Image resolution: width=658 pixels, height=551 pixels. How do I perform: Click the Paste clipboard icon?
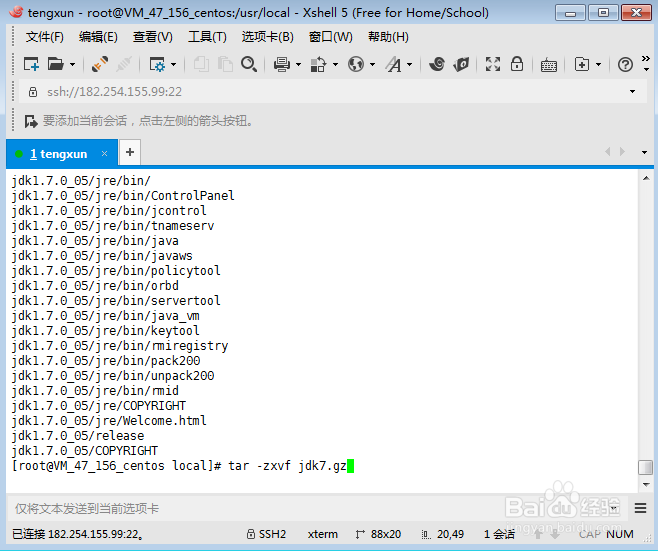tap(225, 64)
